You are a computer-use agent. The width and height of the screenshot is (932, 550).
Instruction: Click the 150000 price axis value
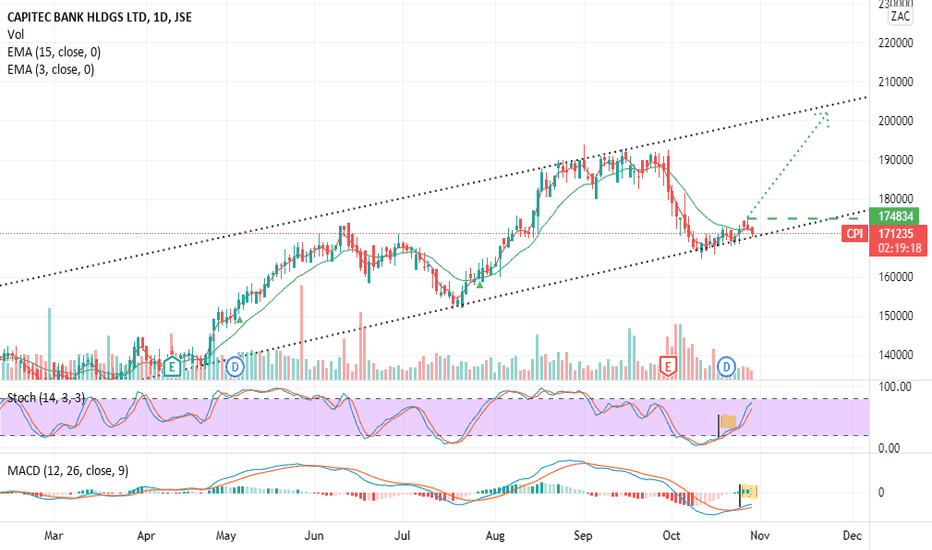coord(896,316)
